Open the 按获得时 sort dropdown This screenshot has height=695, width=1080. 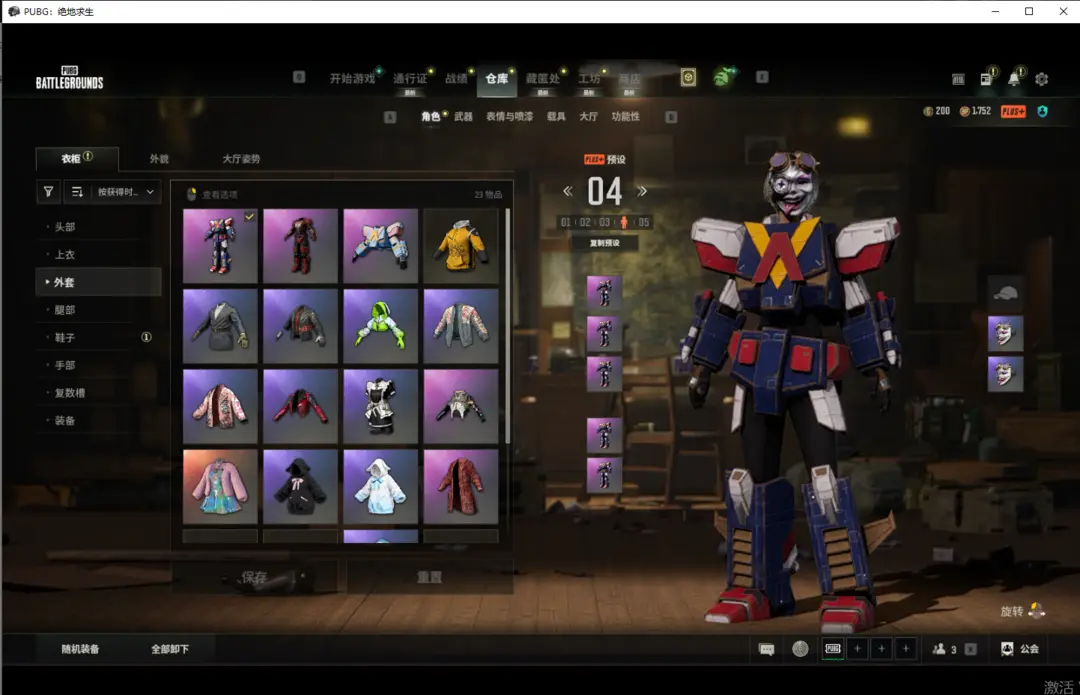(125, 192)
